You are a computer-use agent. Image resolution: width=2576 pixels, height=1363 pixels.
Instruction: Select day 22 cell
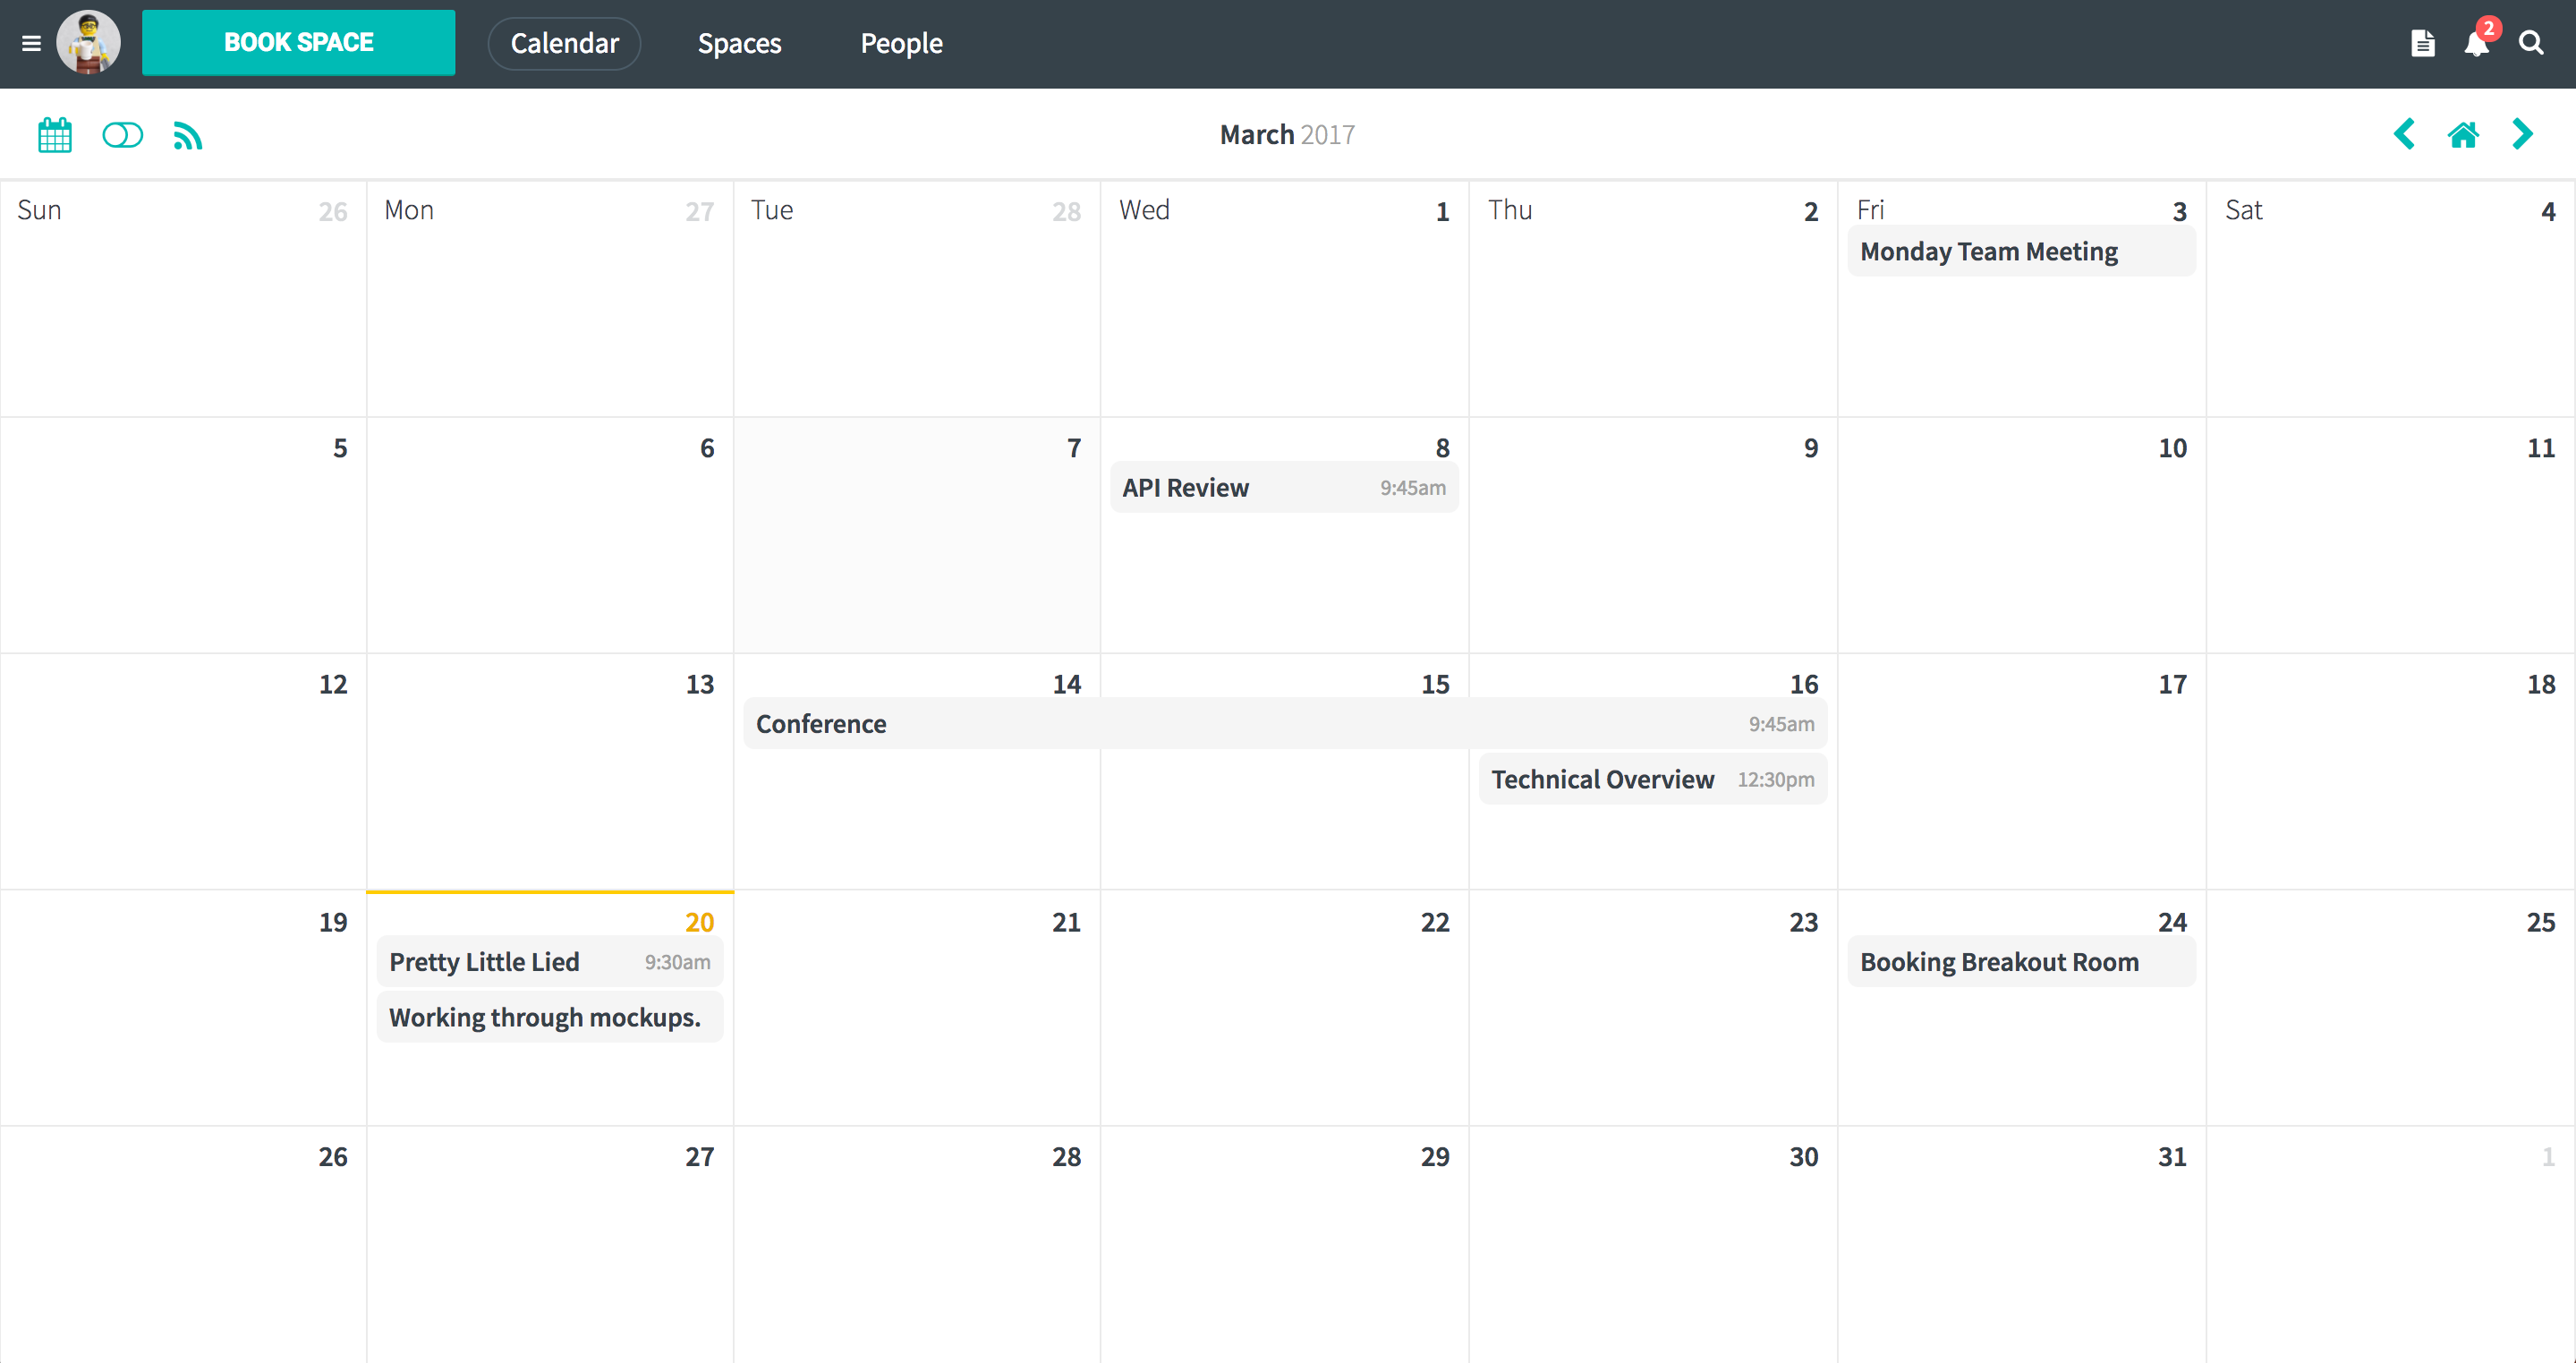(1284, 1007)
